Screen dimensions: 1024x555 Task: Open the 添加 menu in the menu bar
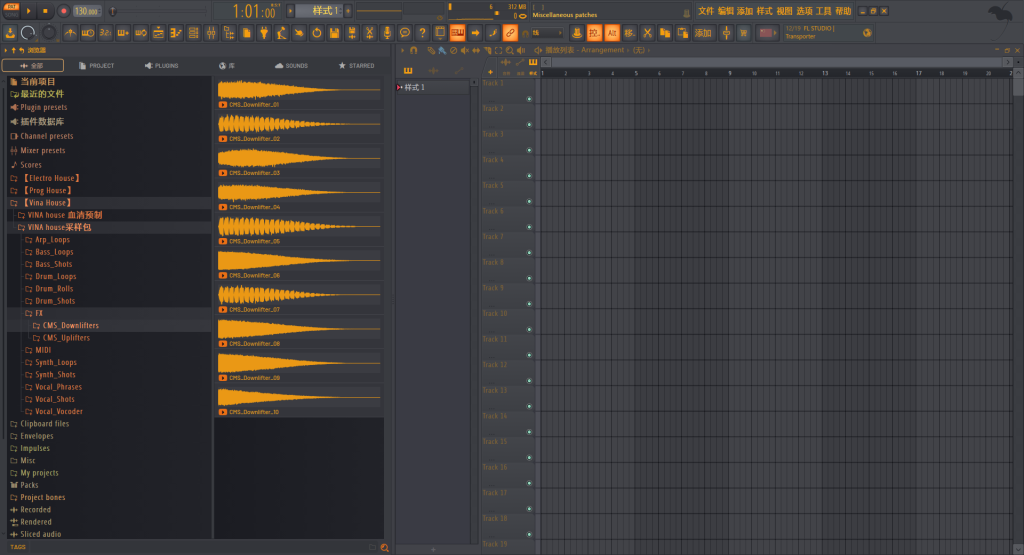tap(745, 11)
